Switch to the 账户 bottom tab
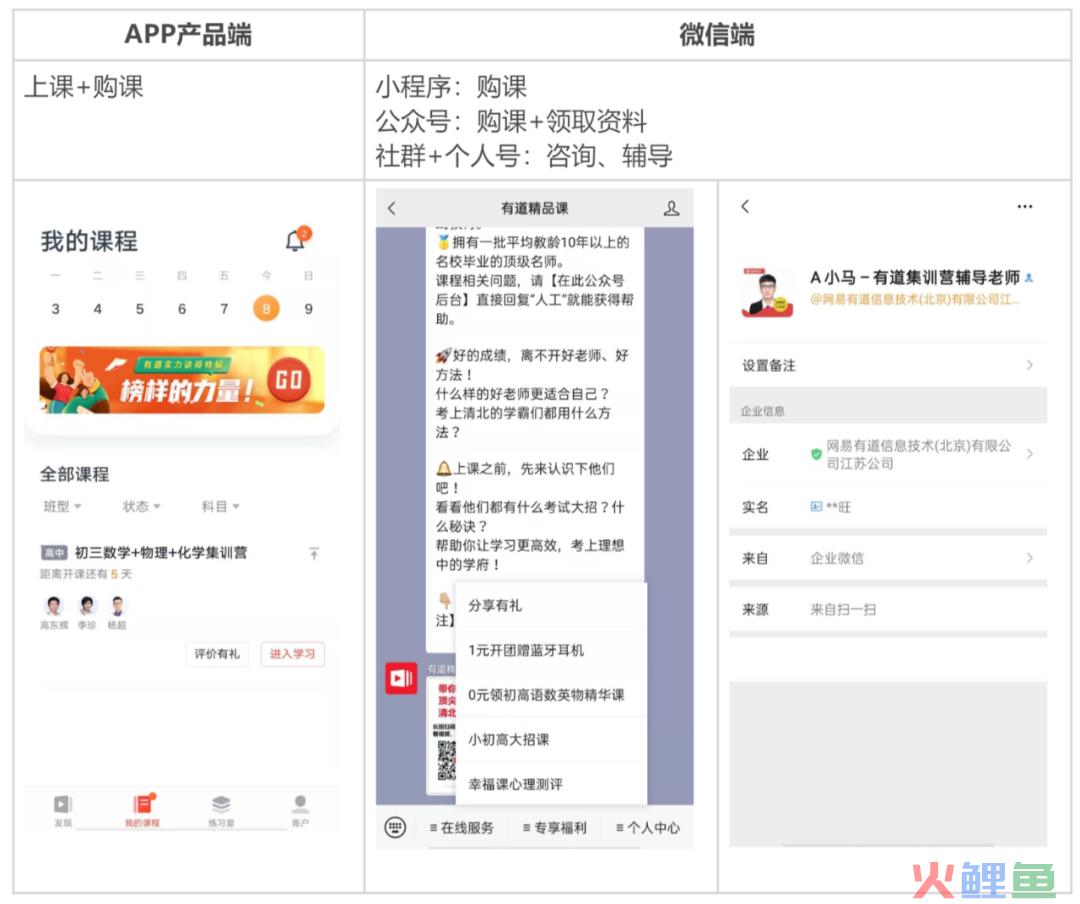Image resolution: width=1080 pixels, height=904 pixels. click(300, 810)
